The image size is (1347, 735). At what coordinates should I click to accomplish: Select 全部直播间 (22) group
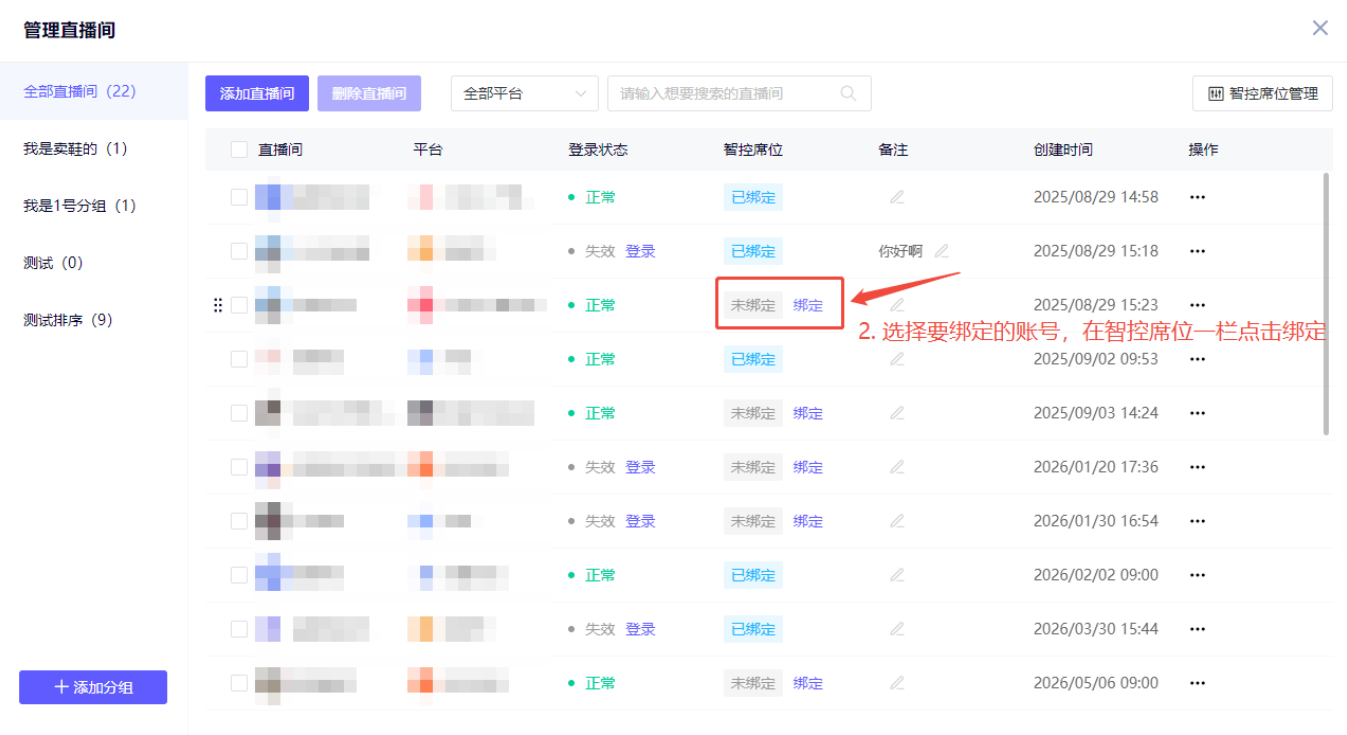[x=94, y=91]
